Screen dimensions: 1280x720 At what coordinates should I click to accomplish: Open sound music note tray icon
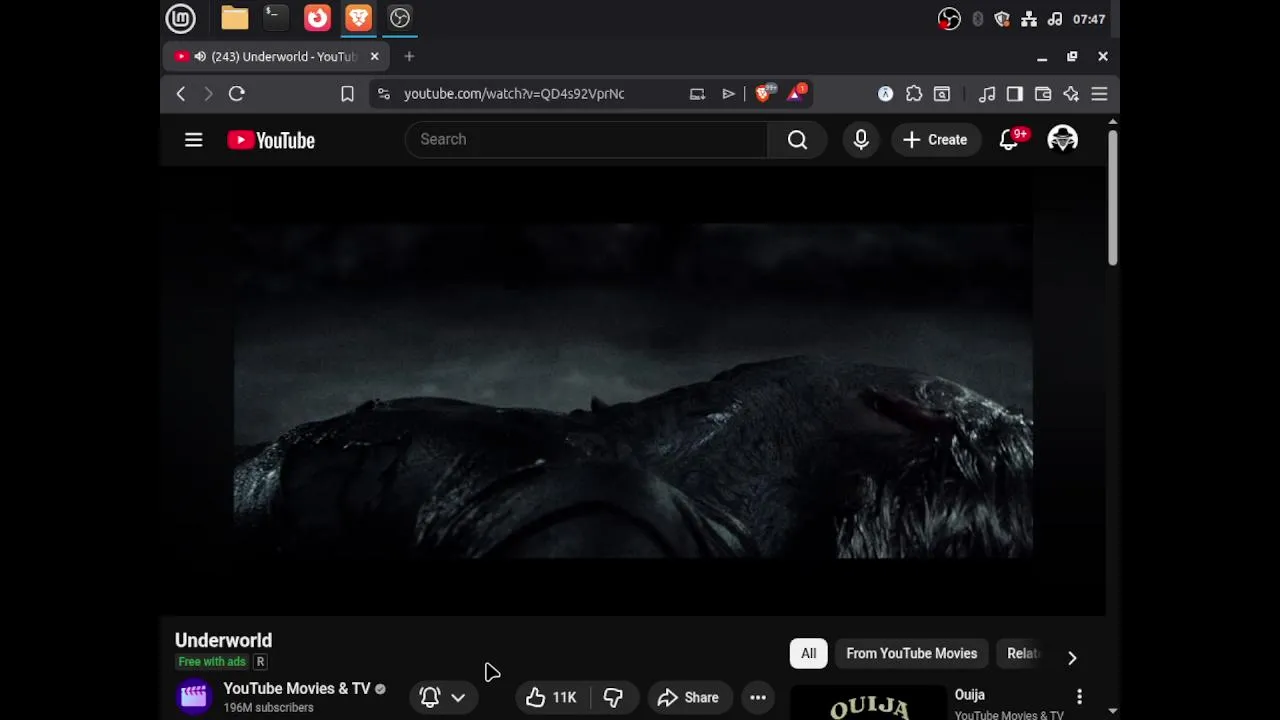1054,19
